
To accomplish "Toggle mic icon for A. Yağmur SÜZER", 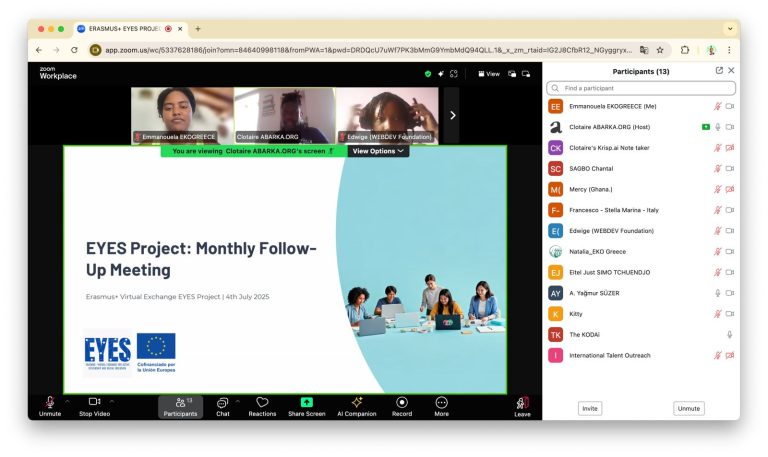I will point(718,293).
